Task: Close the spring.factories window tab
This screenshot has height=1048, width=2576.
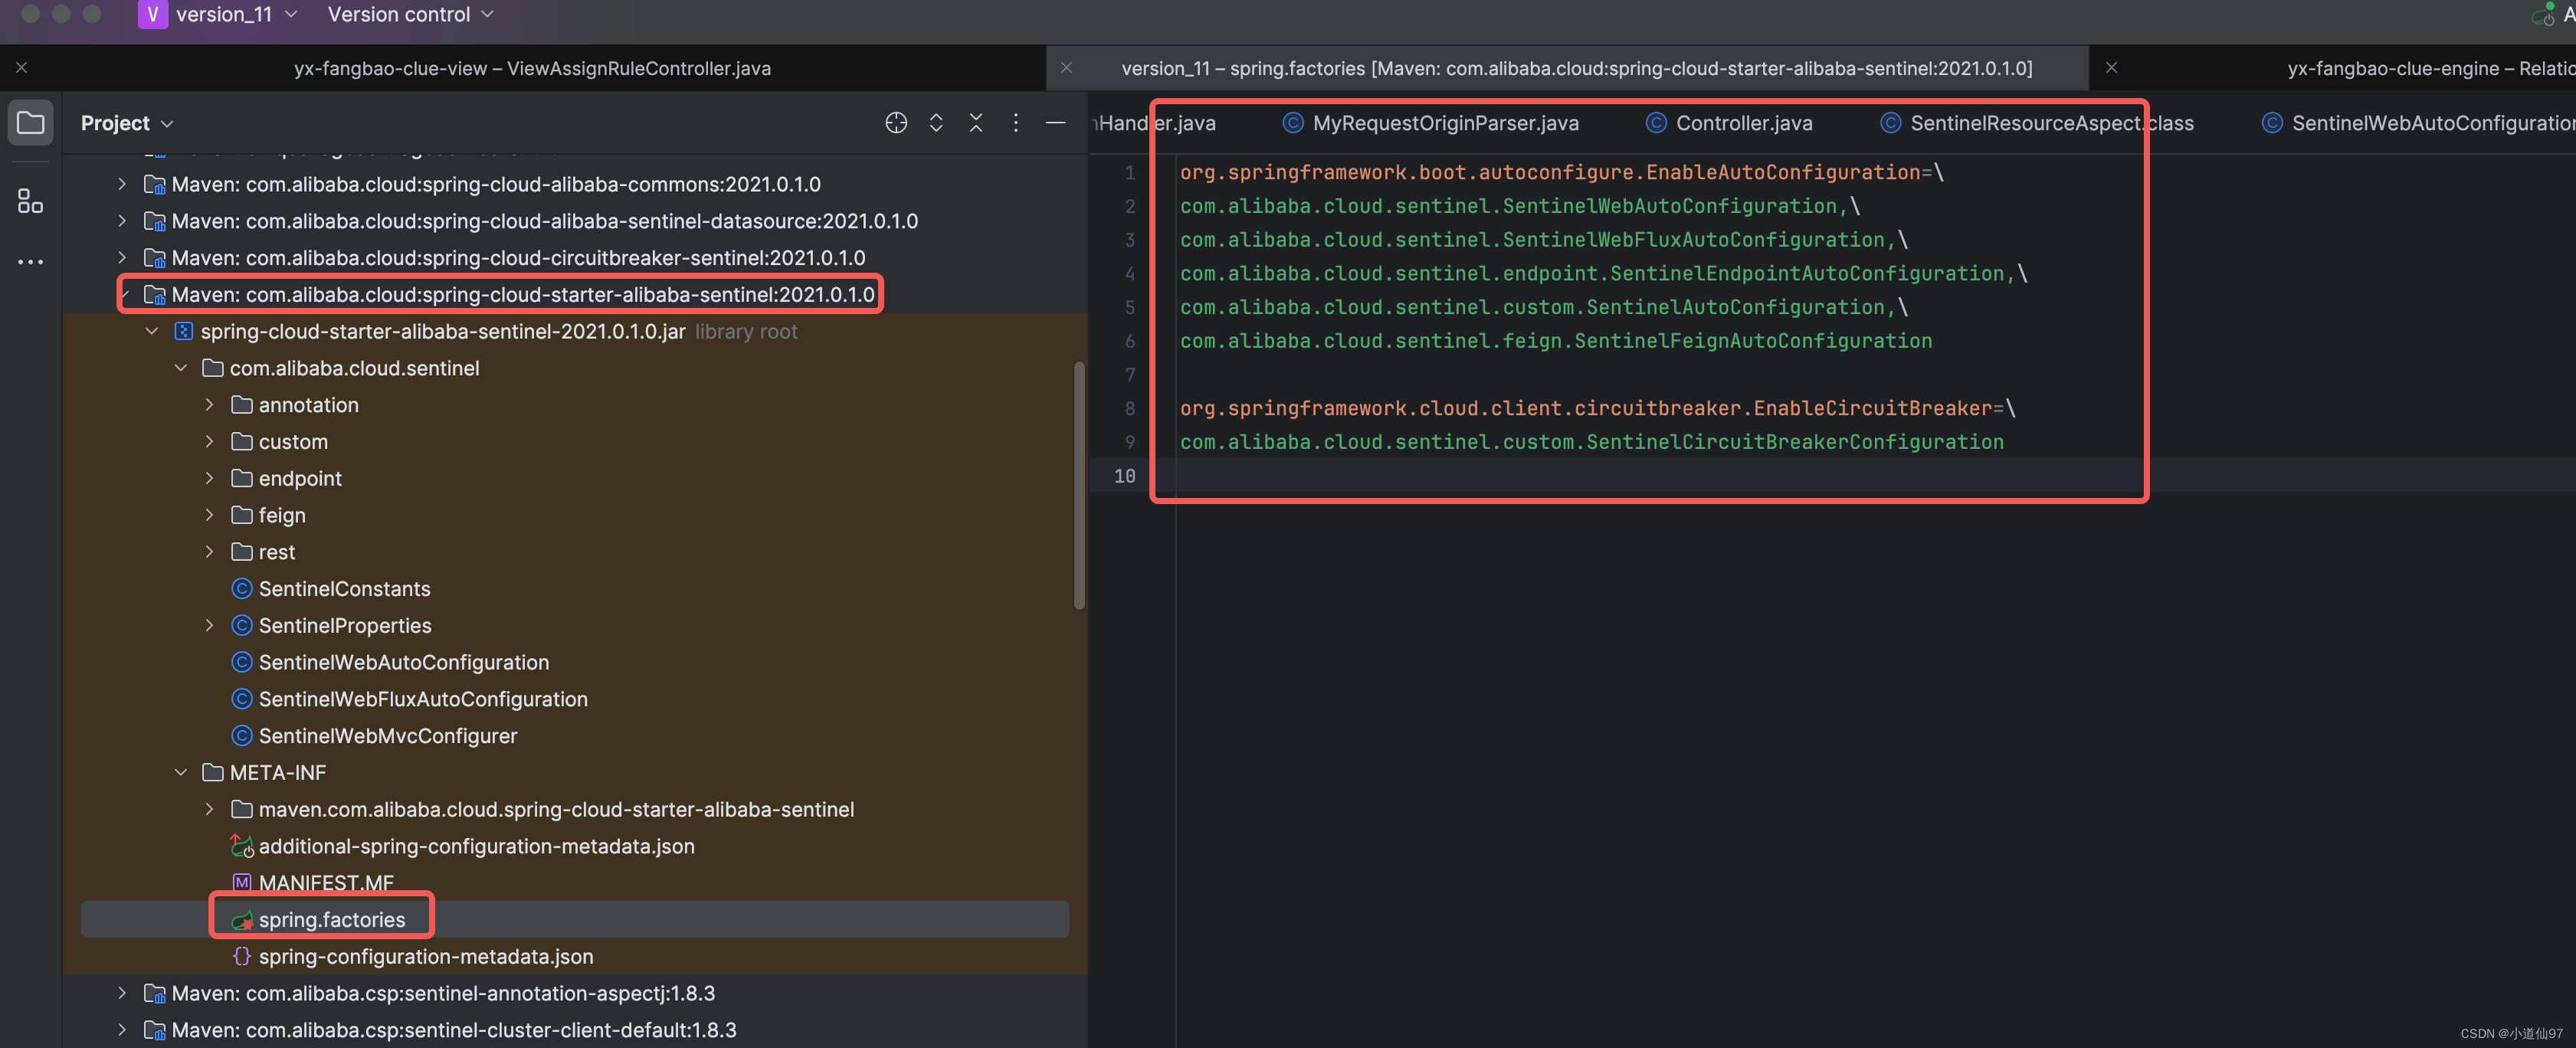Action: tap(1066, 68)
